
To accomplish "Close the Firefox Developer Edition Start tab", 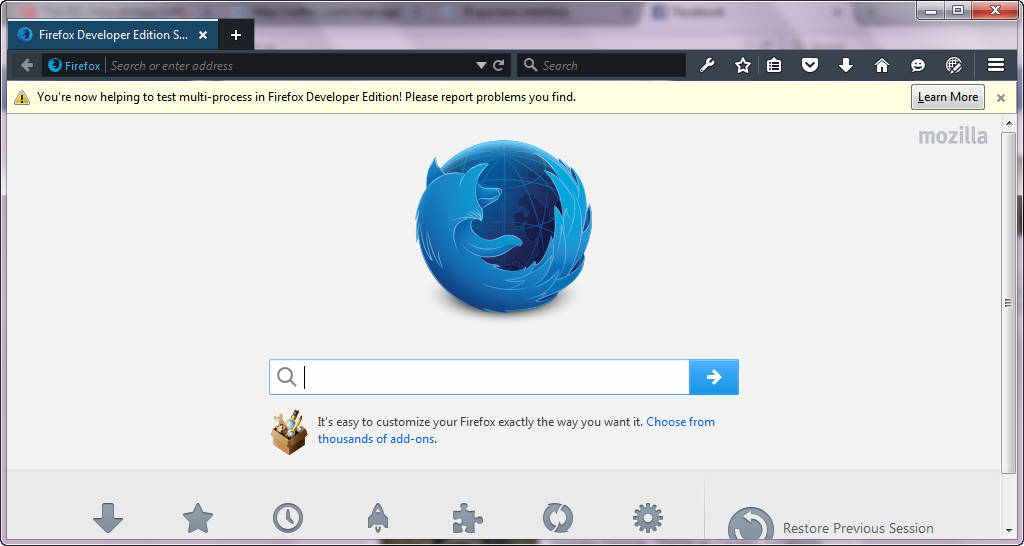I will pyautogui.click(x=203, y=35).
